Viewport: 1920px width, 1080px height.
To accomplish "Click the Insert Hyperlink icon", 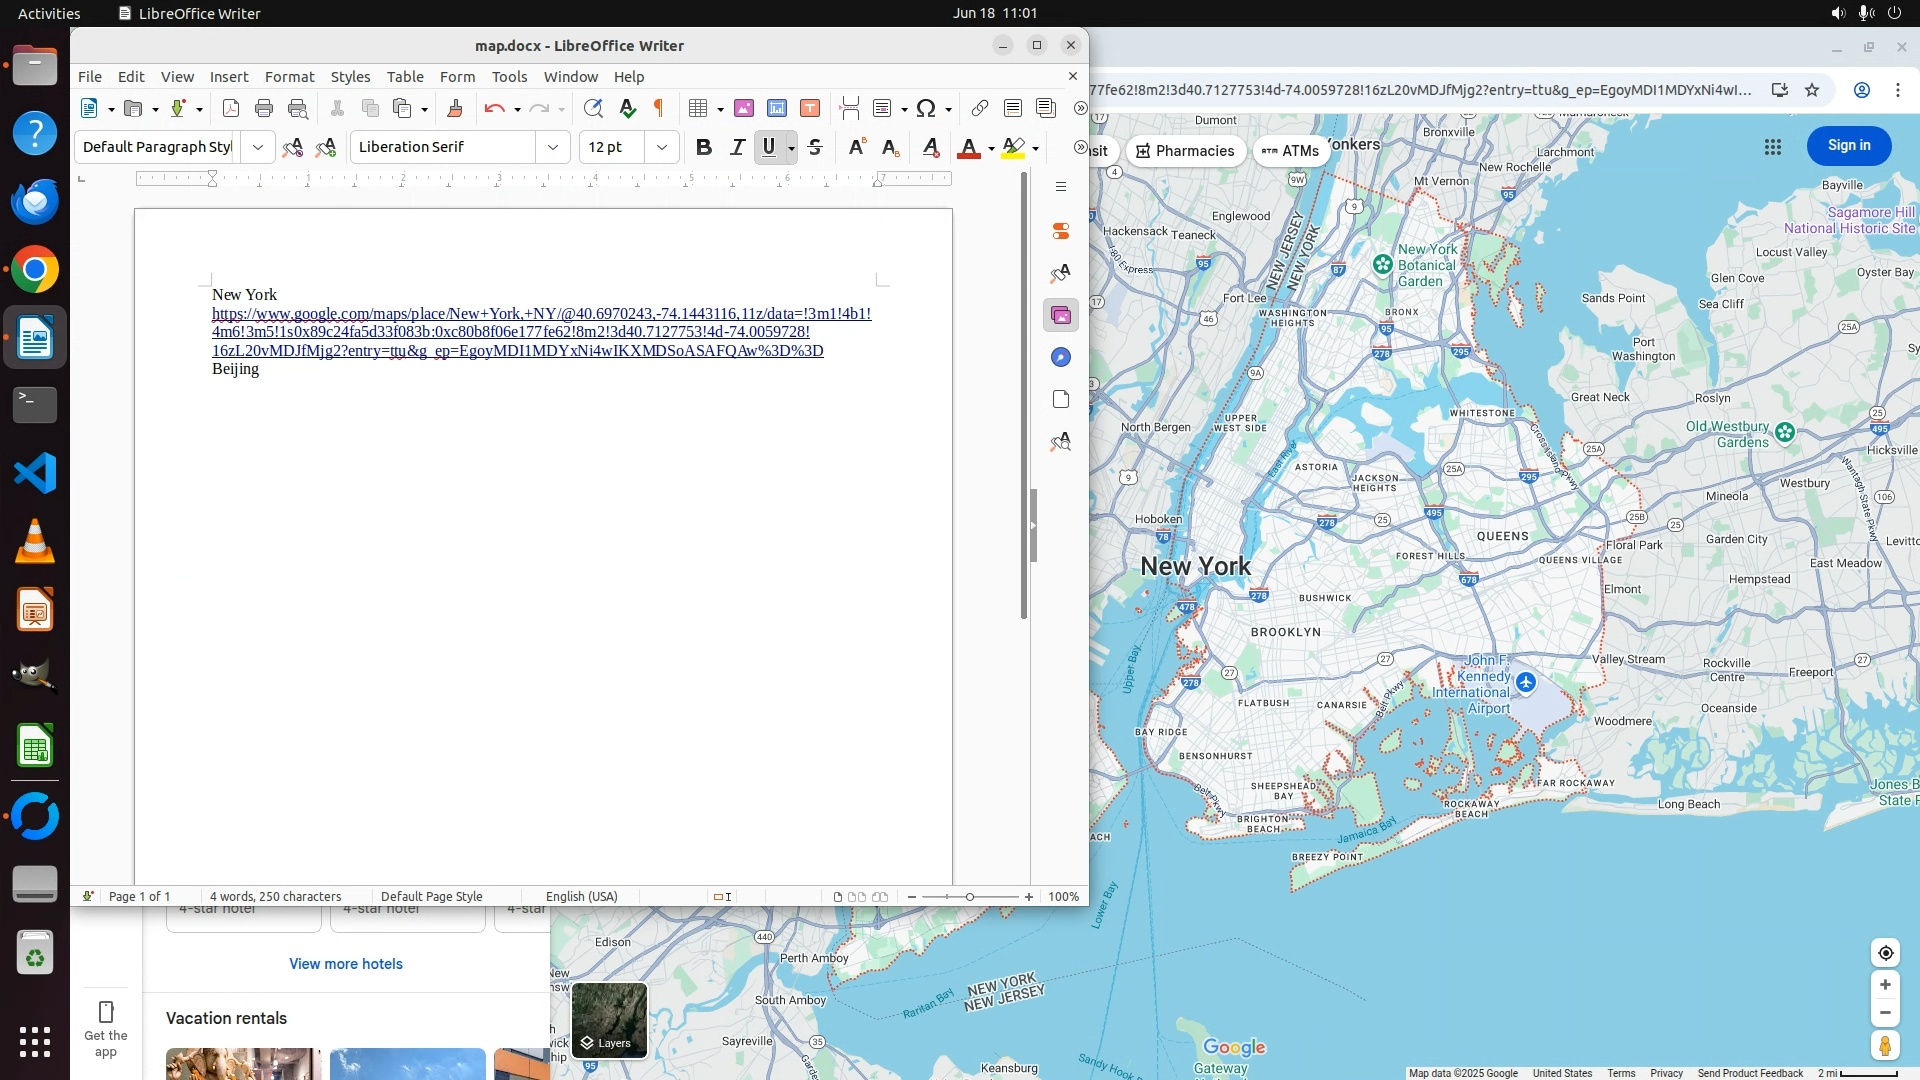I will (x=980, y=109).
